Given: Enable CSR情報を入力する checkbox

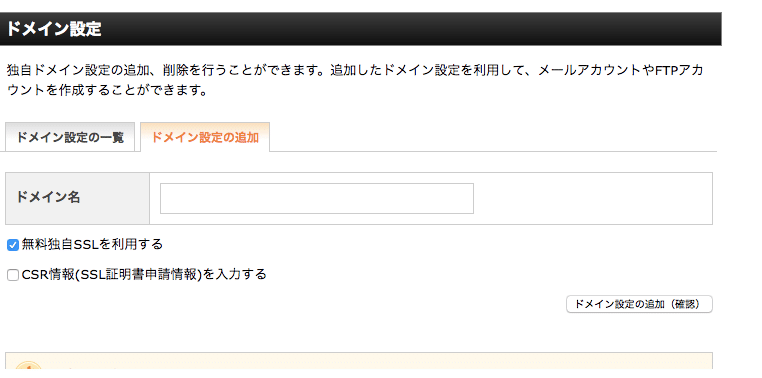Looking at the screenshot, I should (13, 275).
